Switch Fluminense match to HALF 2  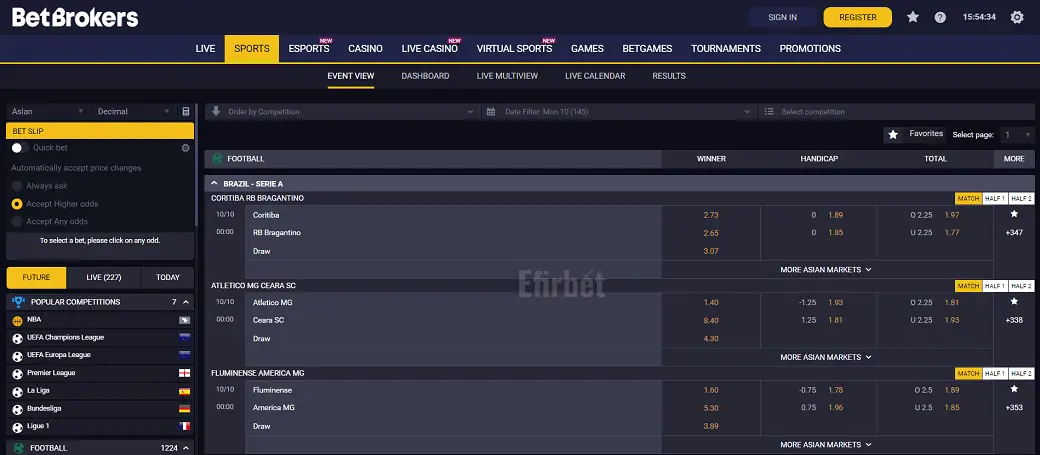point(1021,373)
